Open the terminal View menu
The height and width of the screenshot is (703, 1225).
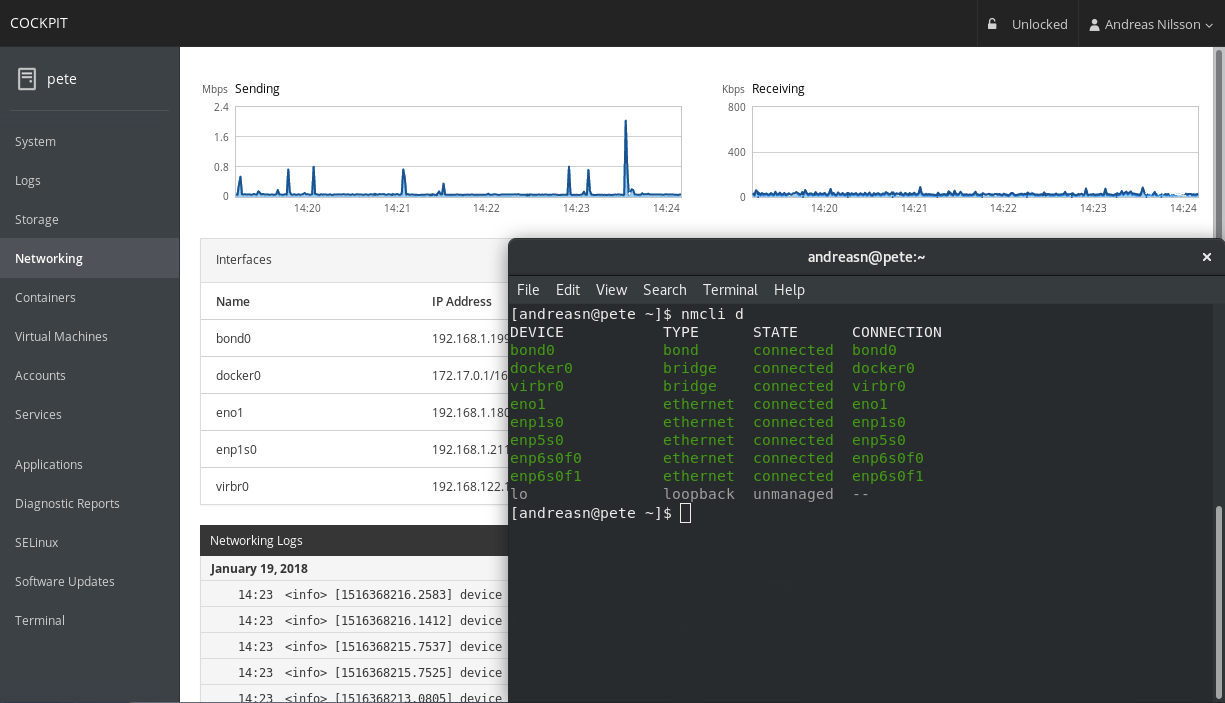pos(611,290)
